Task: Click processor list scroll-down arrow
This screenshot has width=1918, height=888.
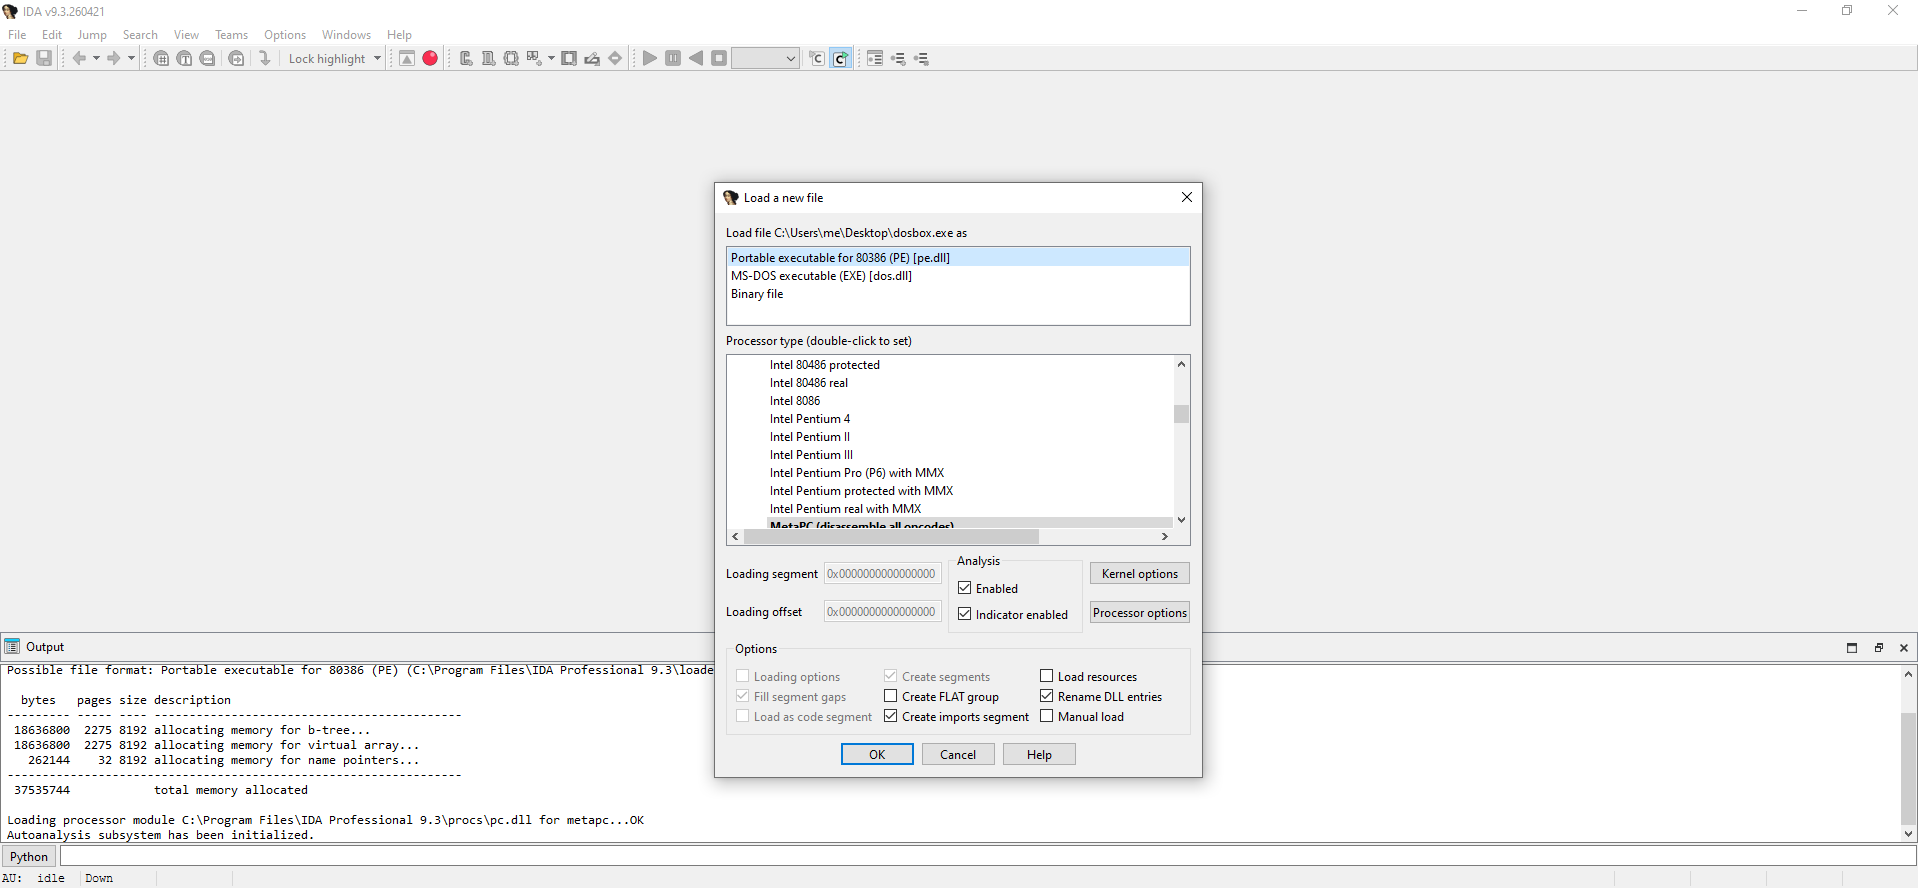Action: click(x=1181, y=519)
